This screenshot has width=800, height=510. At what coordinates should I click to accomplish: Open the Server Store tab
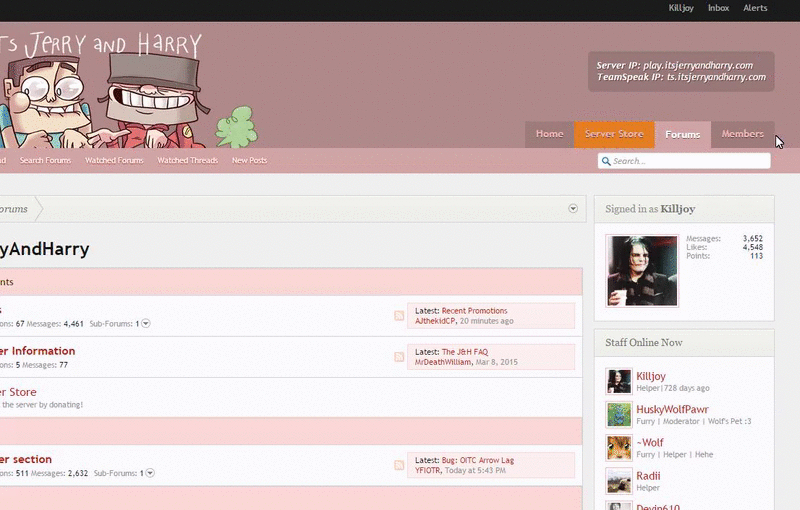click(x=614, y=135)
